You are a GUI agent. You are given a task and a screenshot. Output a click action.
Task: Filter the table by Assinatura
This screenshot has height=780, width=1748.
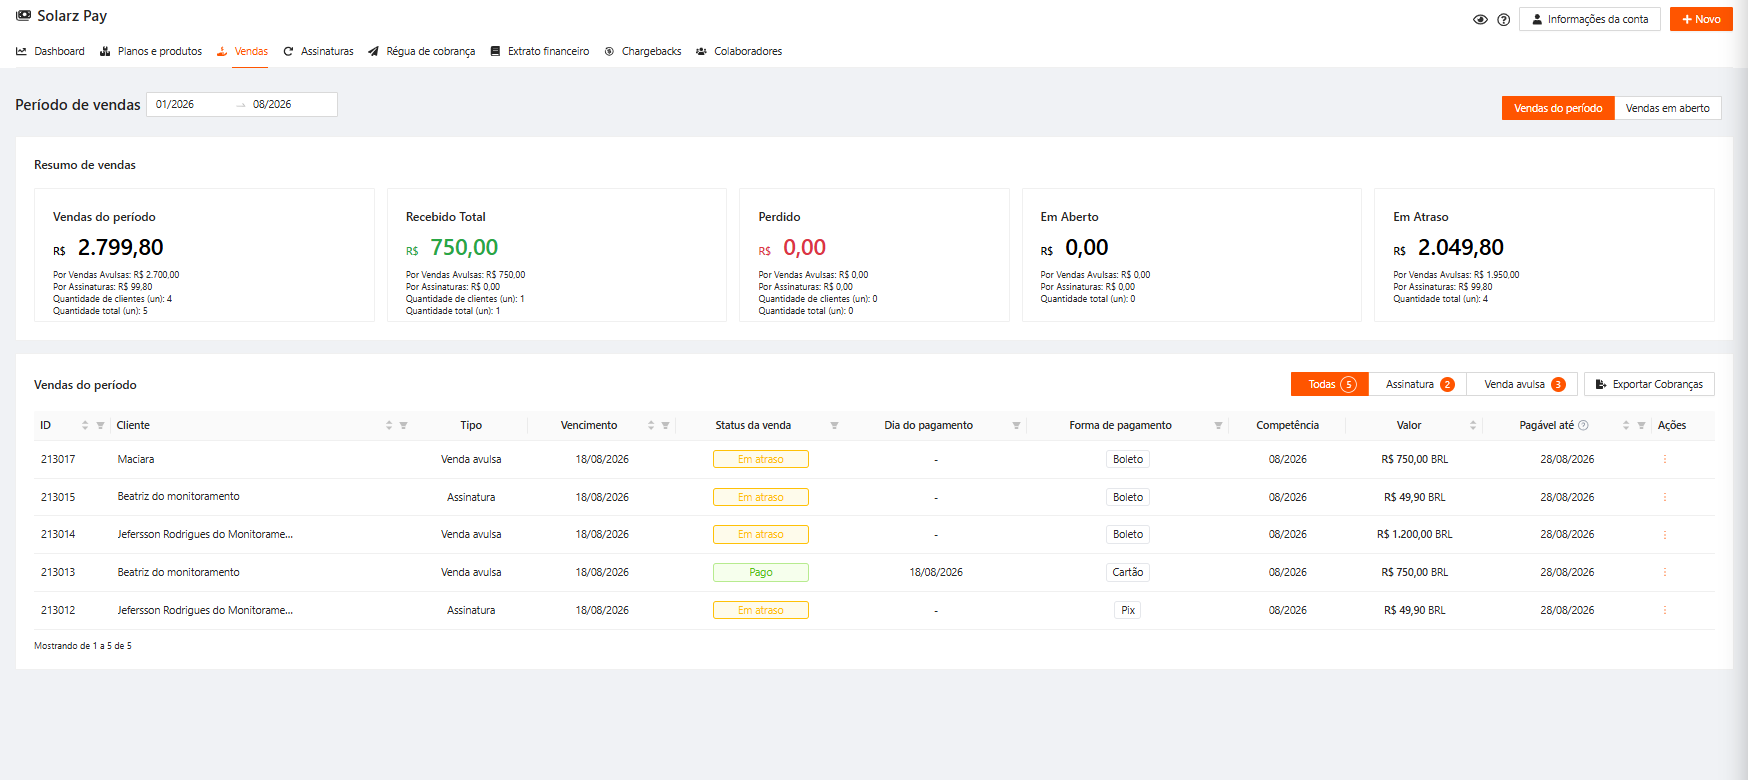(1418, 385)
